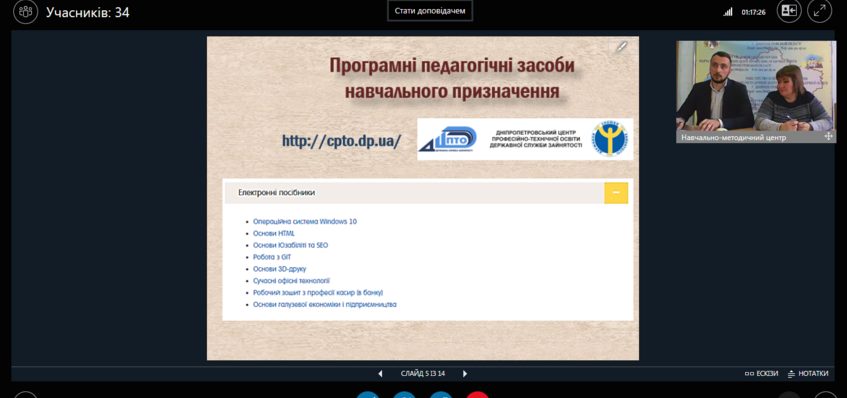
Task: Enter full screen with the expand arrows icon
Action: pos(819,11)
